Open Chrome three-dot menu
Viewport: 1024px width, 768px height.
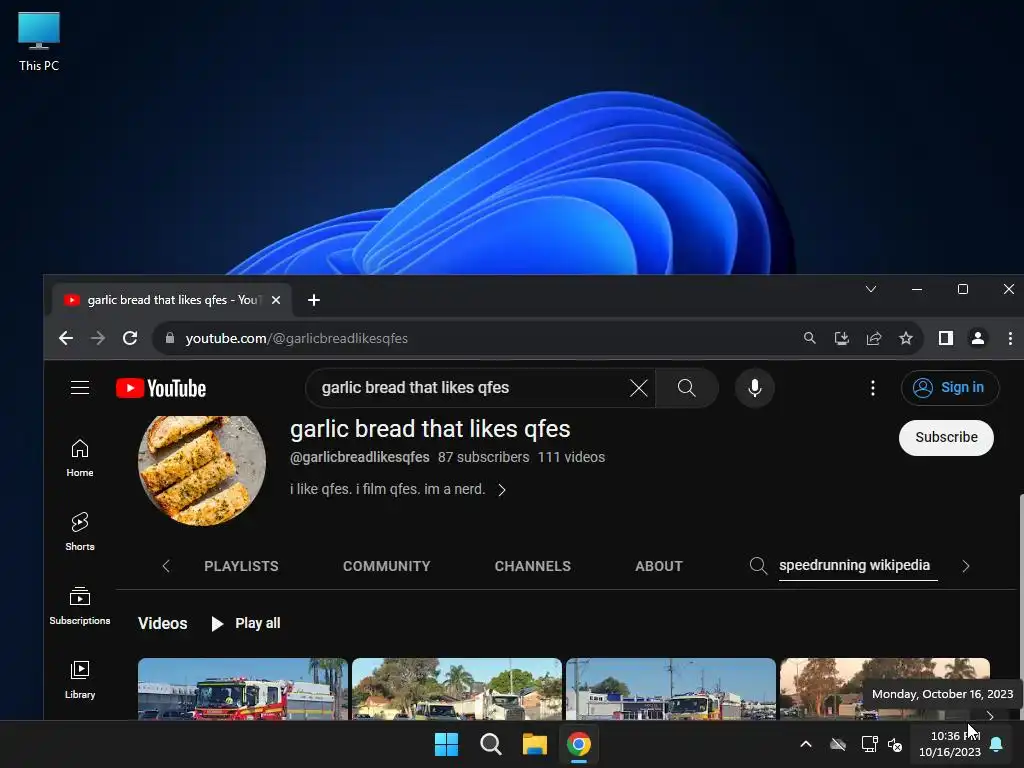click(x=1010, y=338)
